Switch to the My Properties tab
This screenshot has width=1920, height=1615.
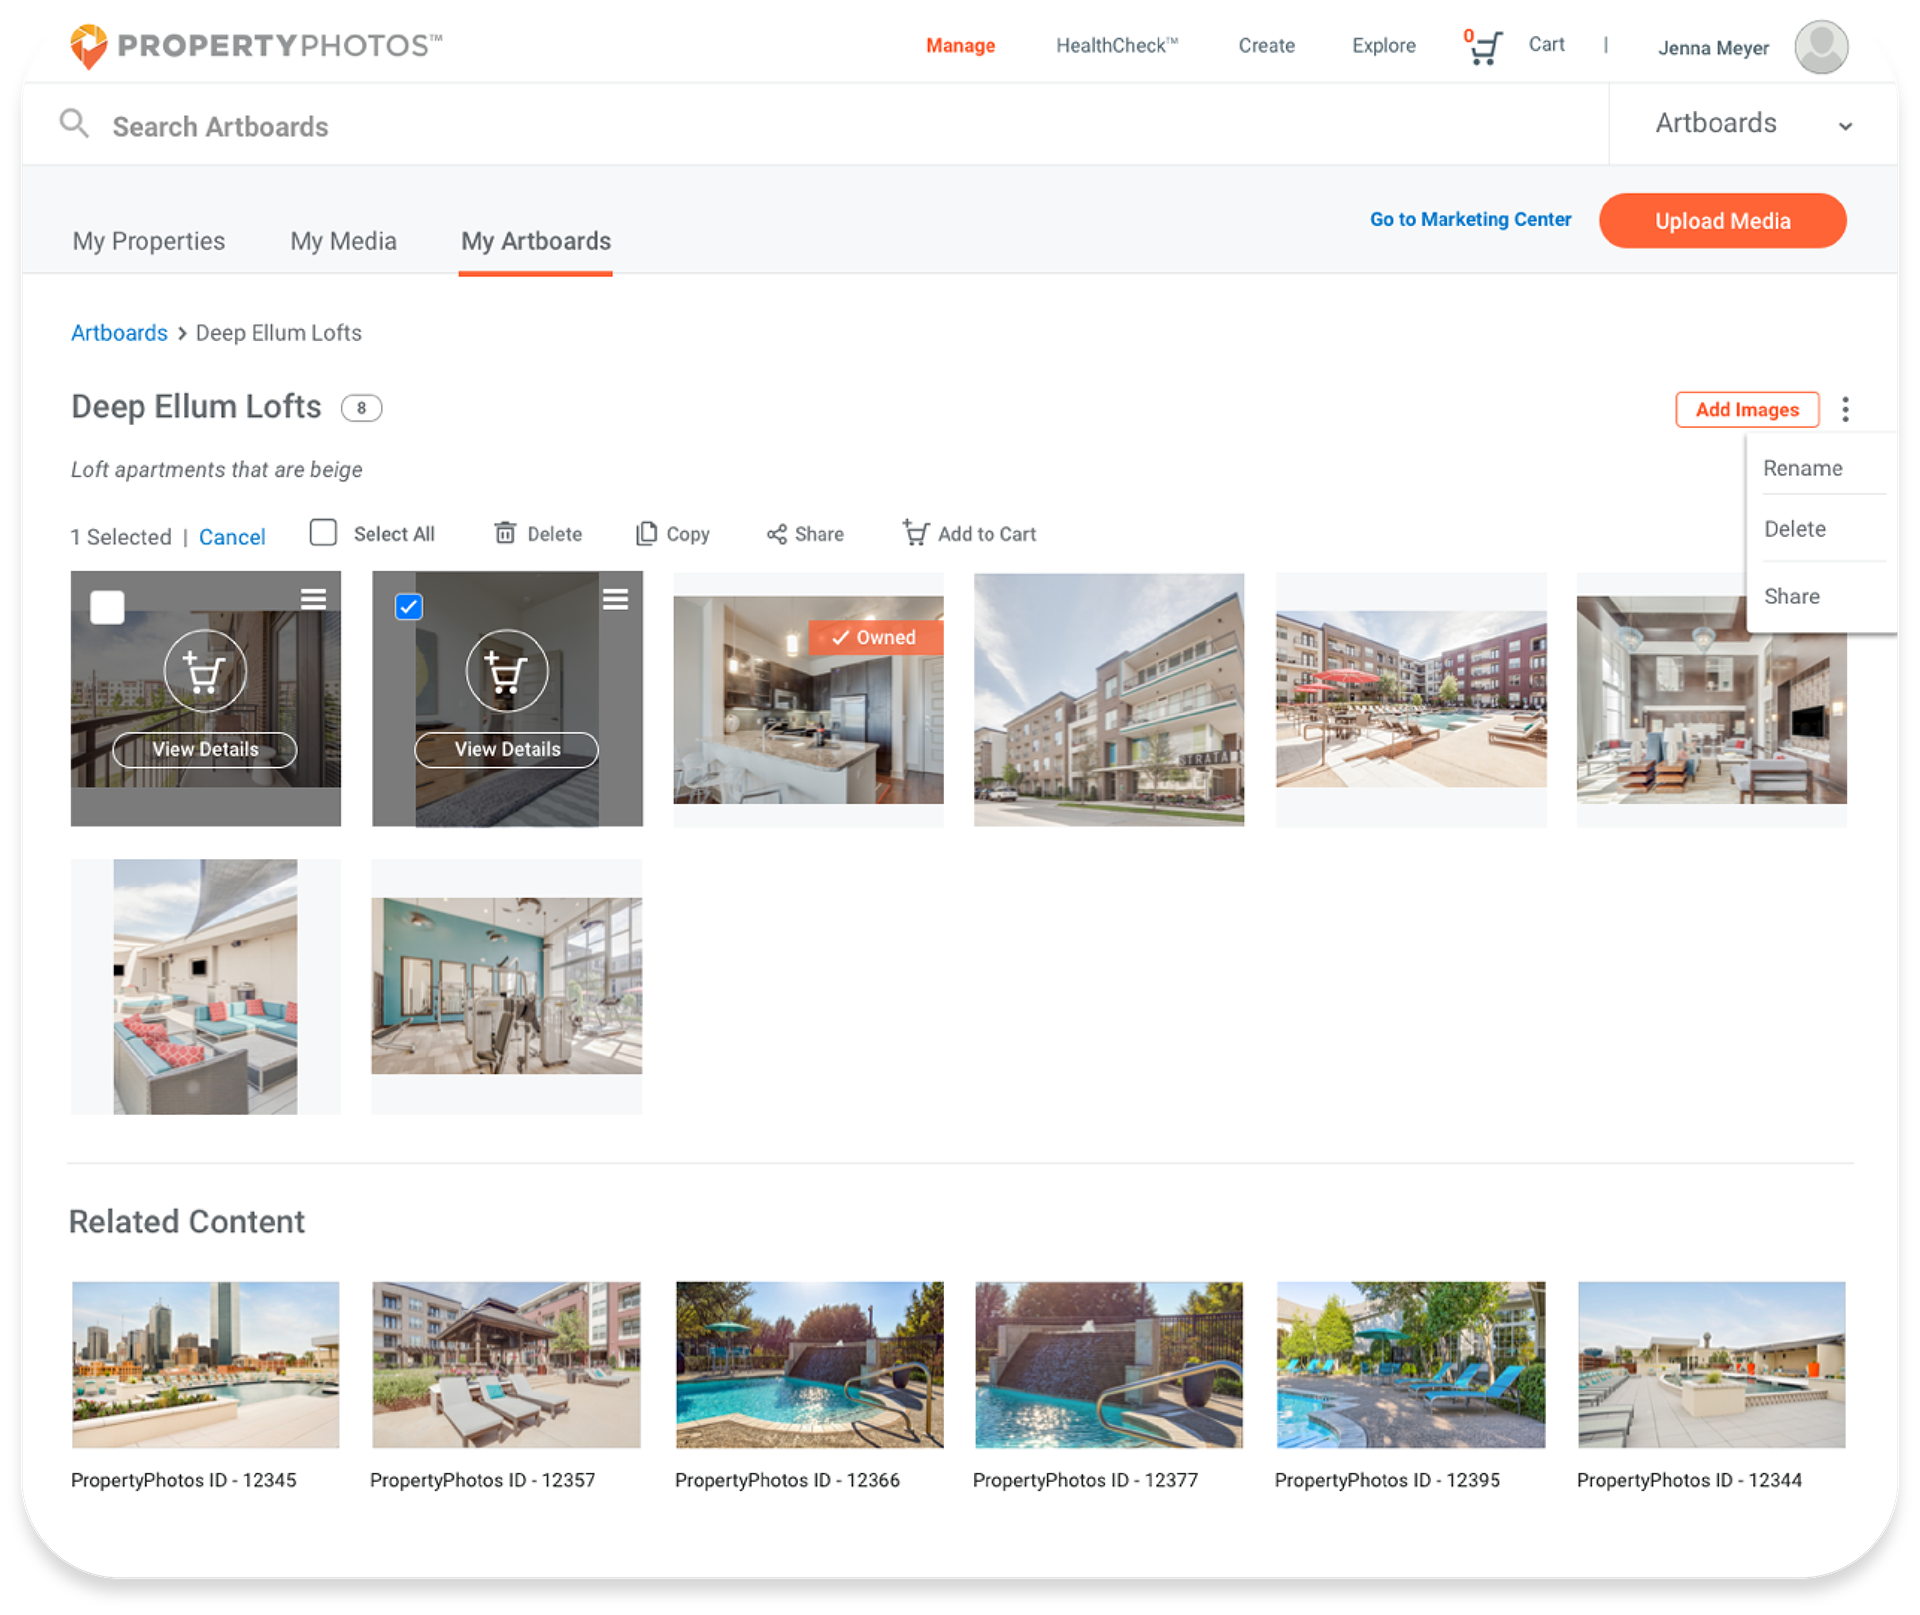pyautogui.click(x=148, y=241)
